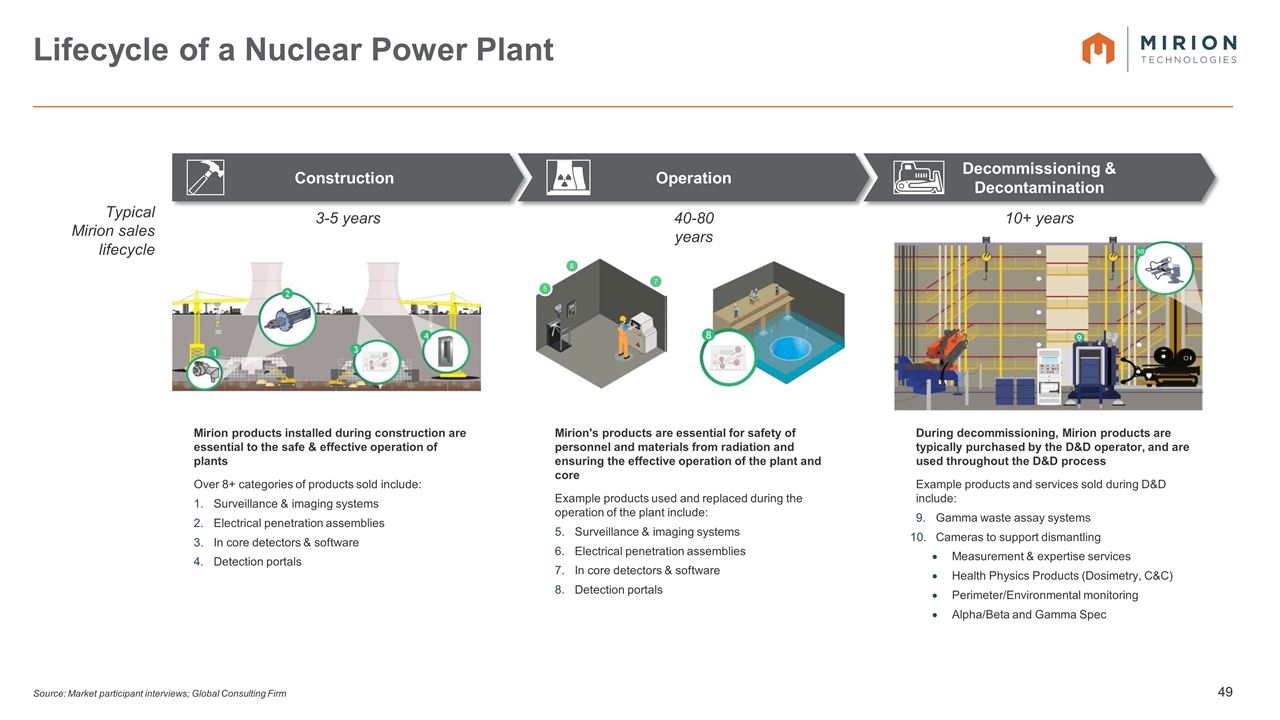The width and height of the screenshot is (1280, 720).
Task: Select the Construction phase banner
Action: tap(348, 178)
